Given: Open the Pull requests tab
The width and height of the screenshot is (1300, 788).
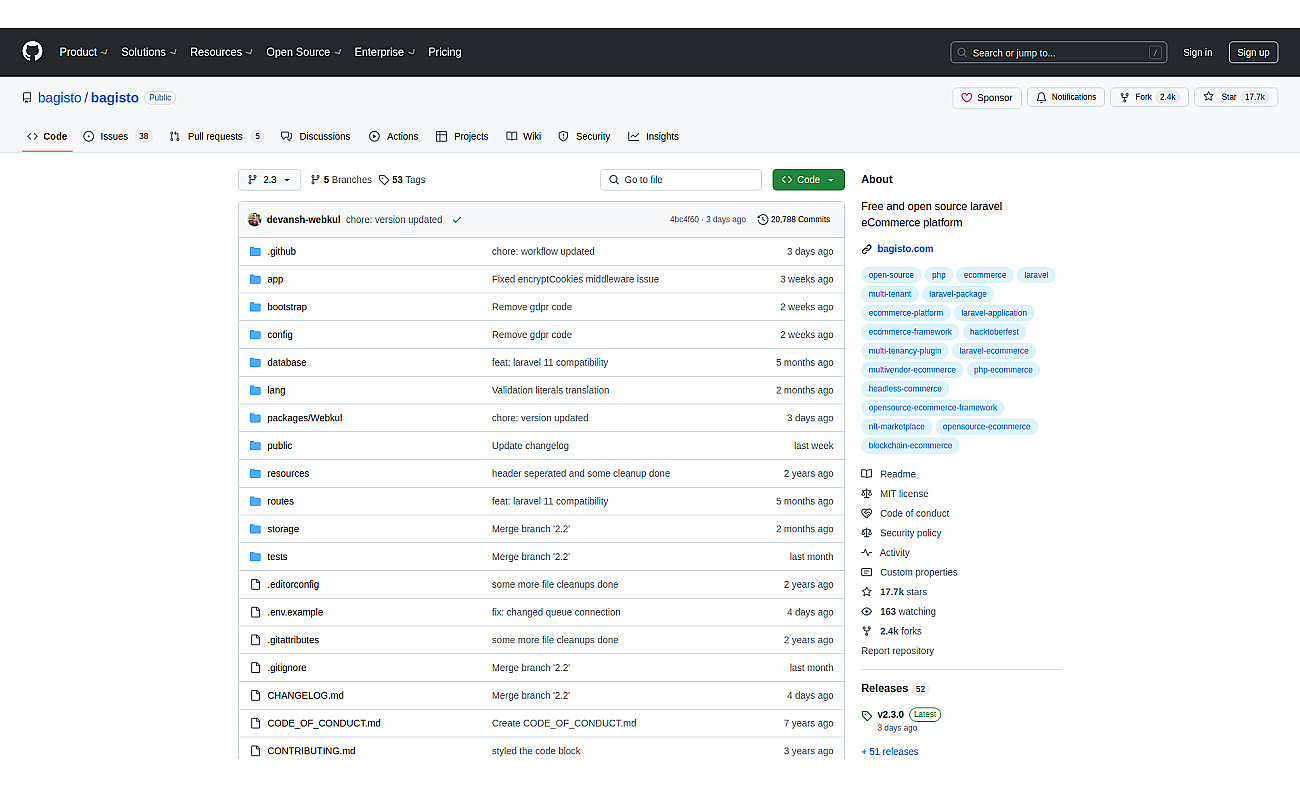Looking at the screenshot, I should 215,136.
